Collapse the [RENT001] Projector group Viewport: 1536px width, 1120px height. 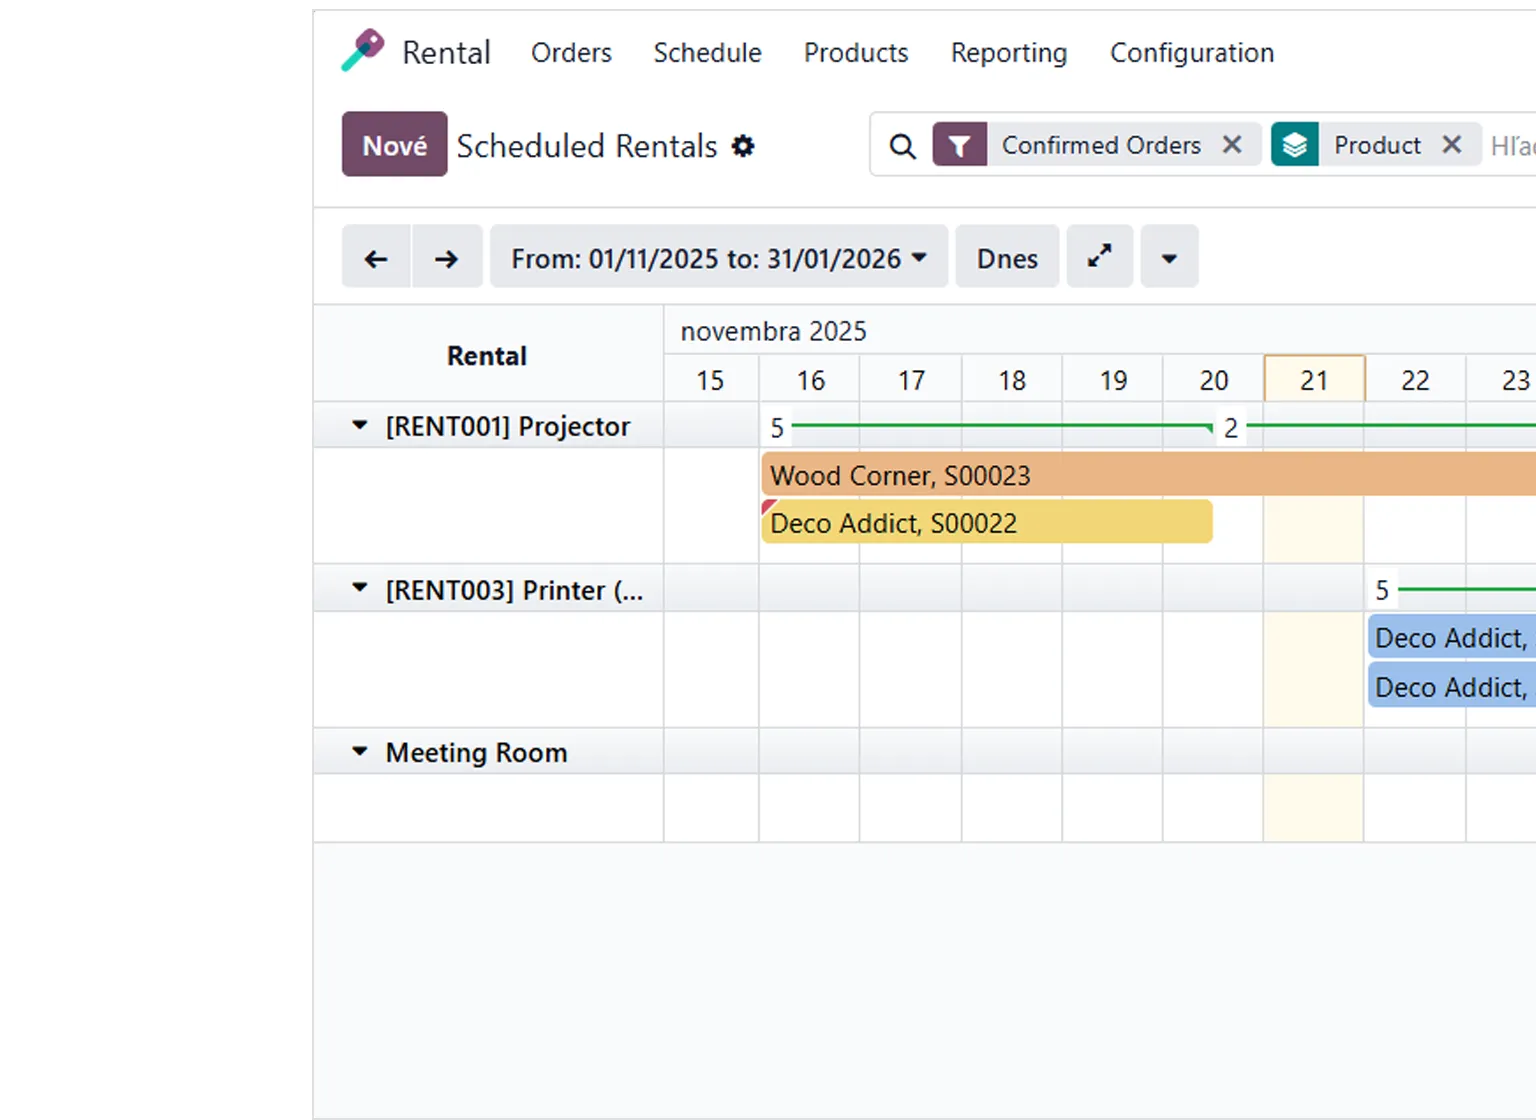pyautogui.click(x=360, y=426)
